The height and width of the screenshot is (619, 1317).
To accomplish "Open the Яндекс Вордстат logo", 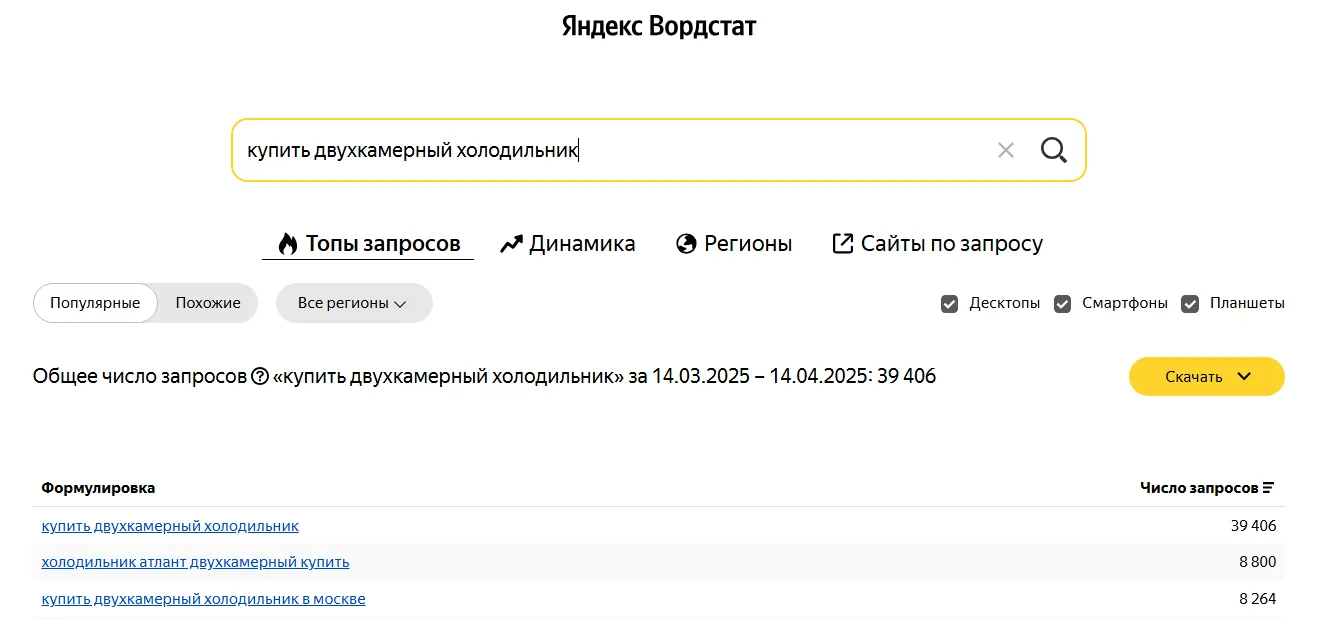I will click(659, 26).
